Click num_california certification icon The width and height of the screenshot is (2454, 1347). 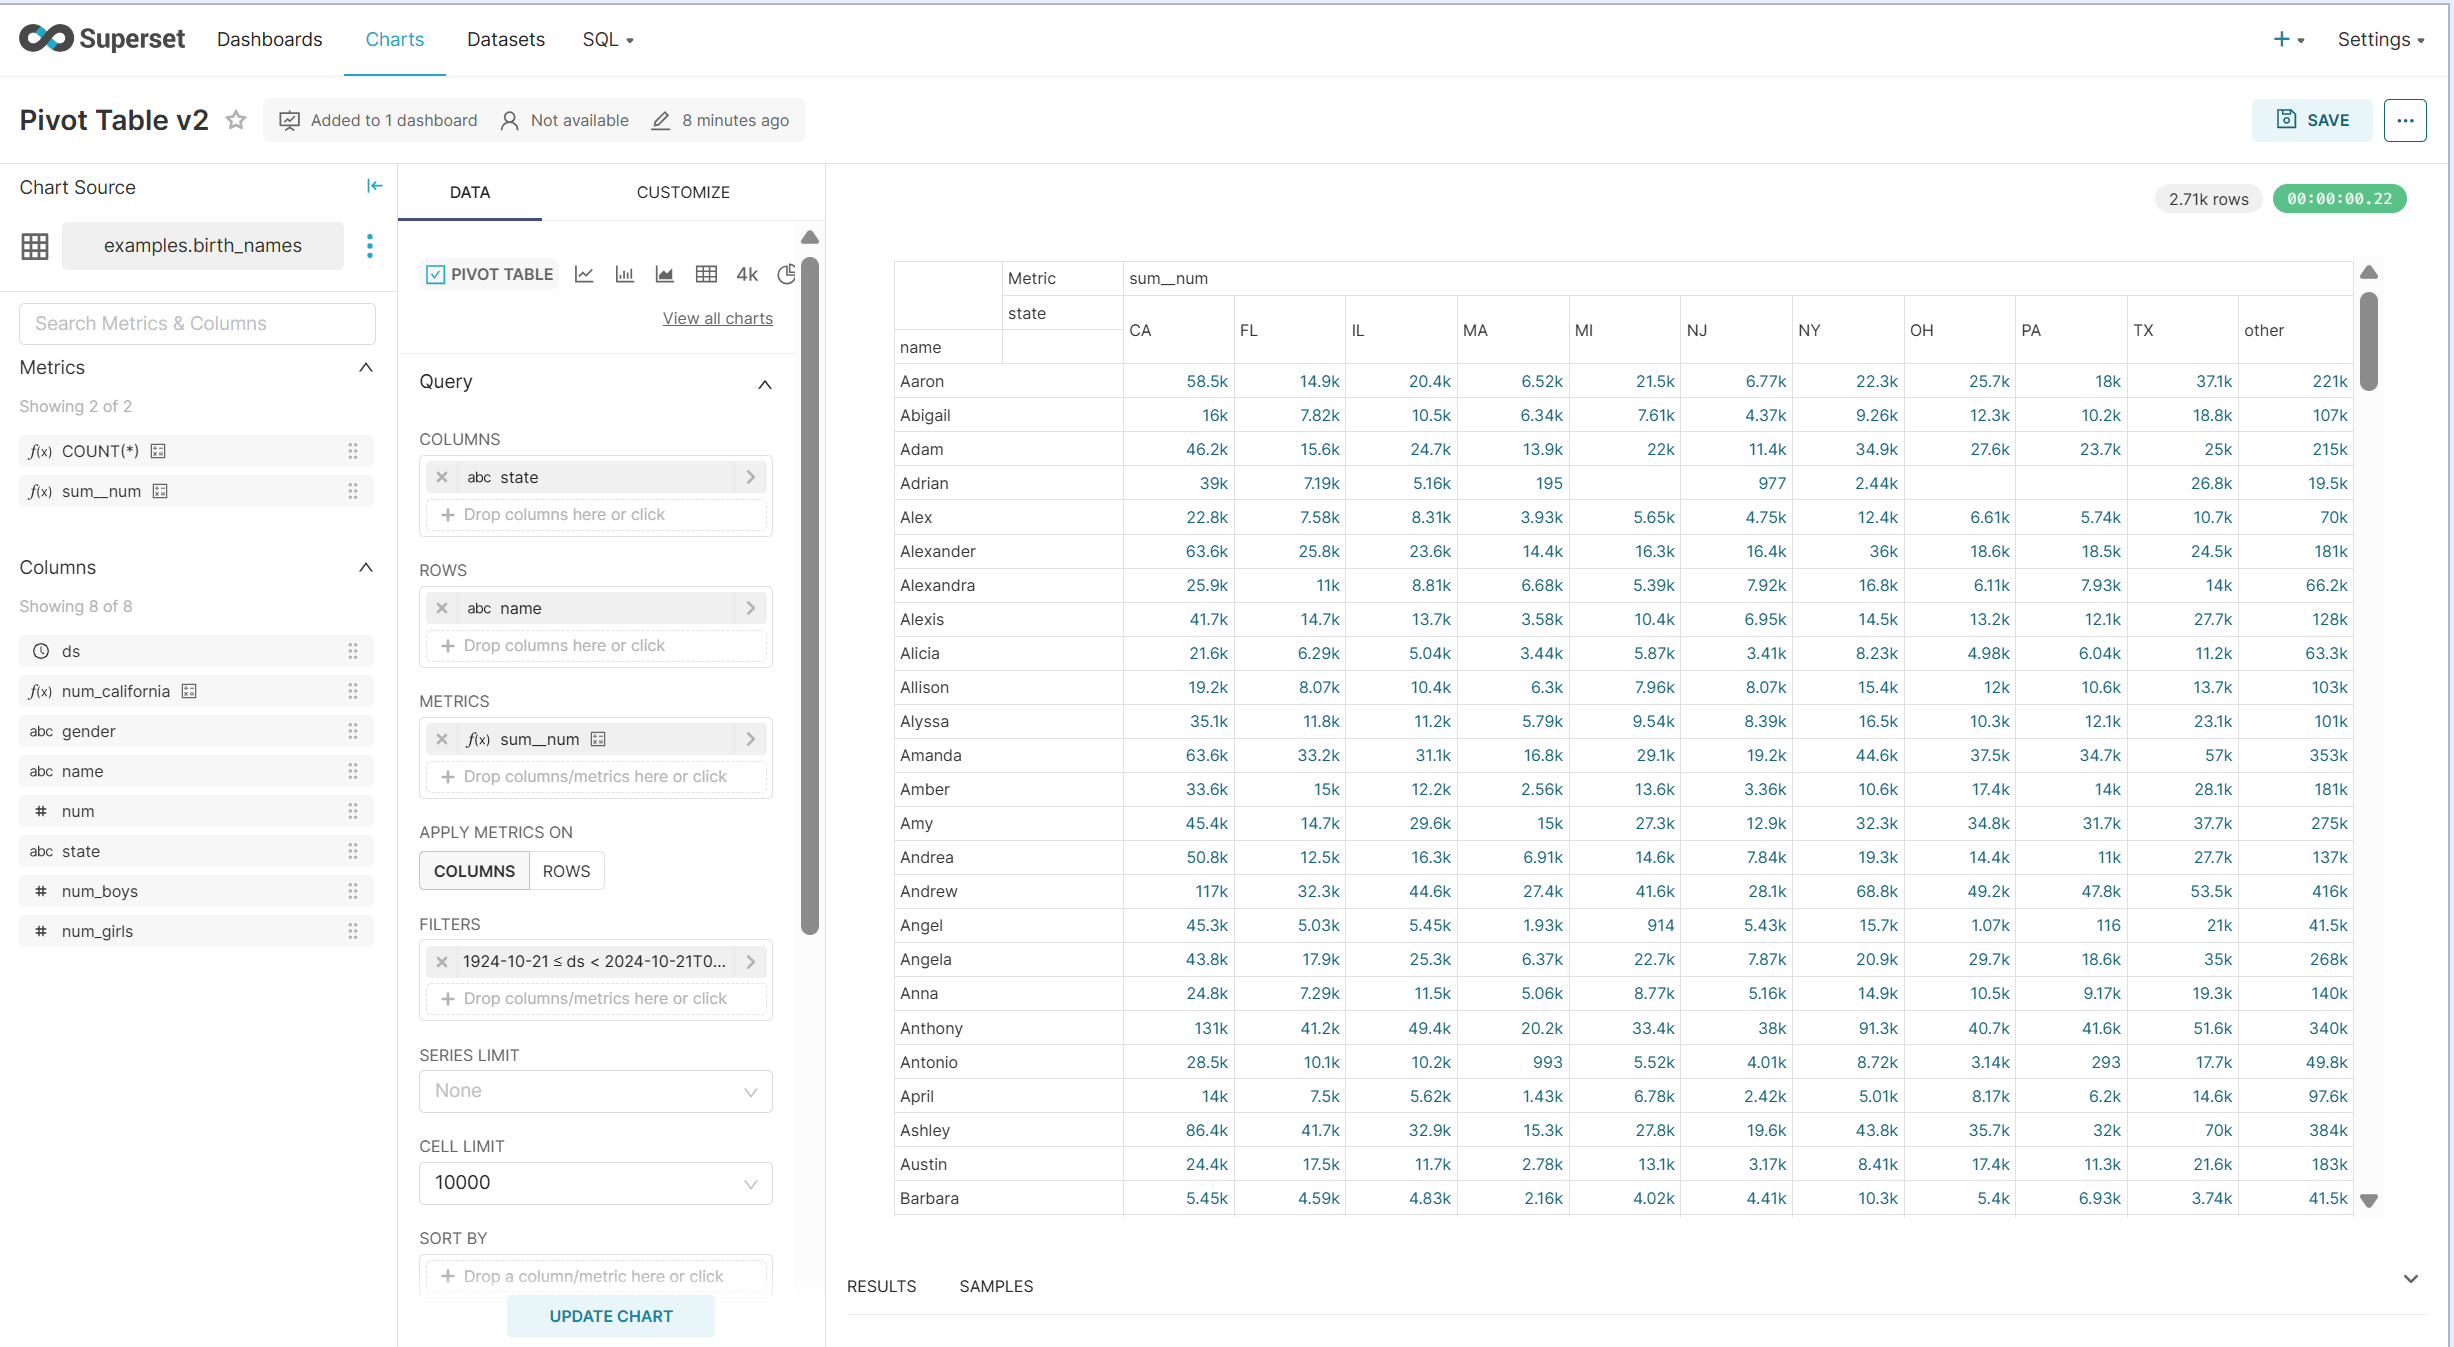[189, 691]
